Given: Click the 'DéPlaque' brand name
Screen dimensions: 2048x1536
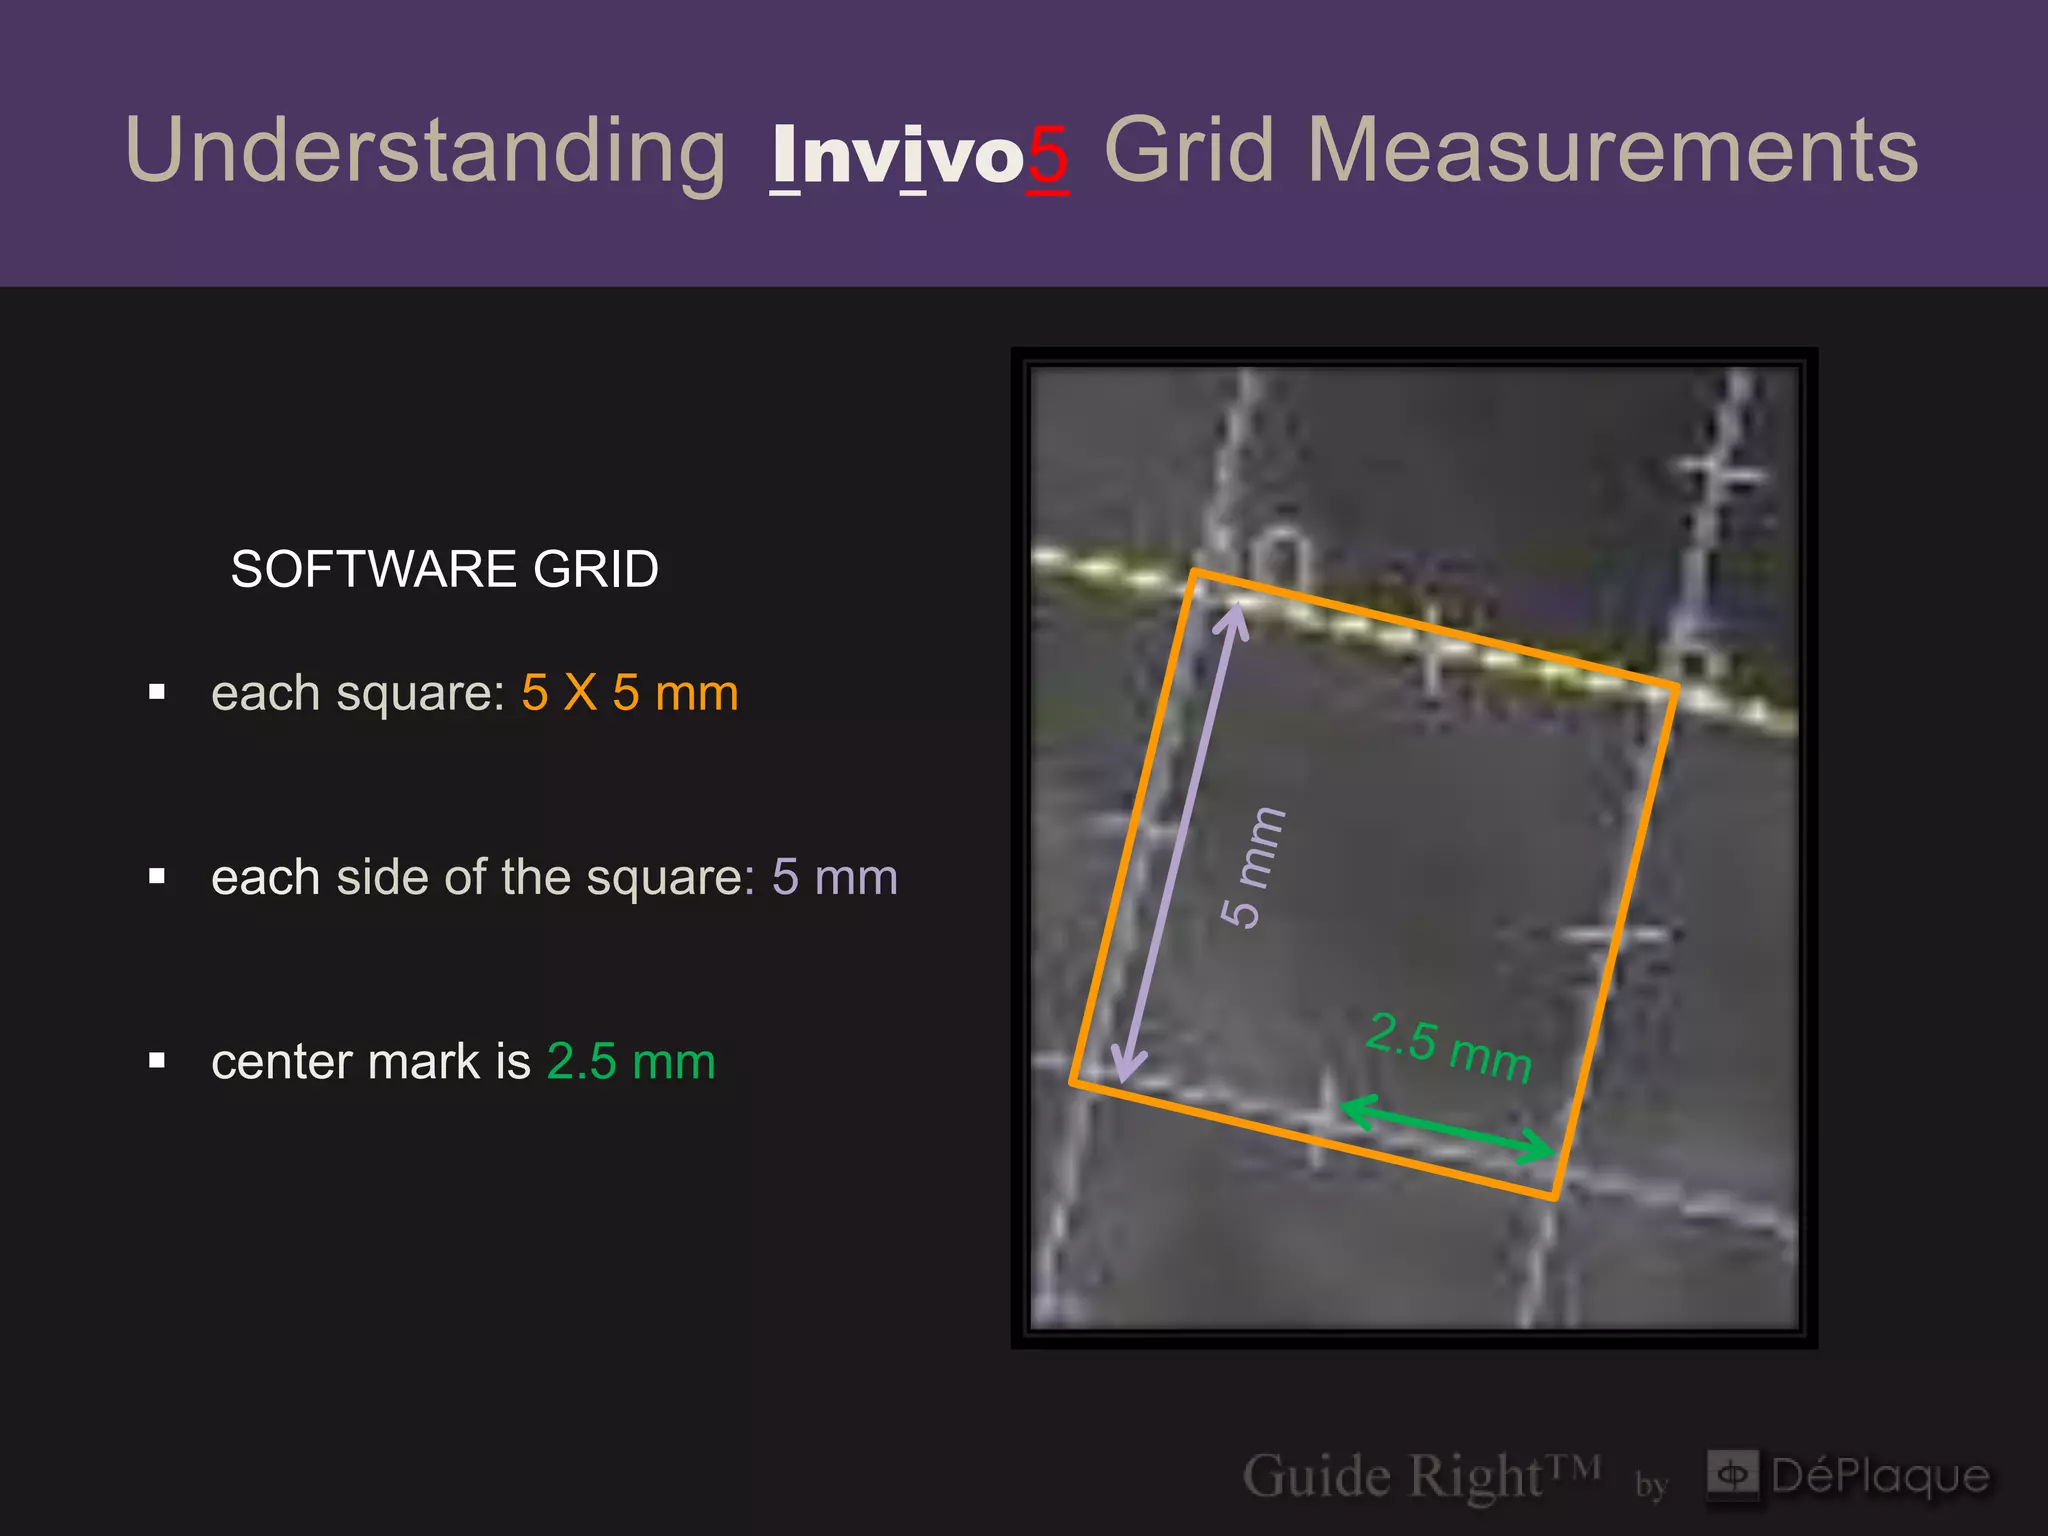Looking at the screenshot, I should point(1880,1476).
